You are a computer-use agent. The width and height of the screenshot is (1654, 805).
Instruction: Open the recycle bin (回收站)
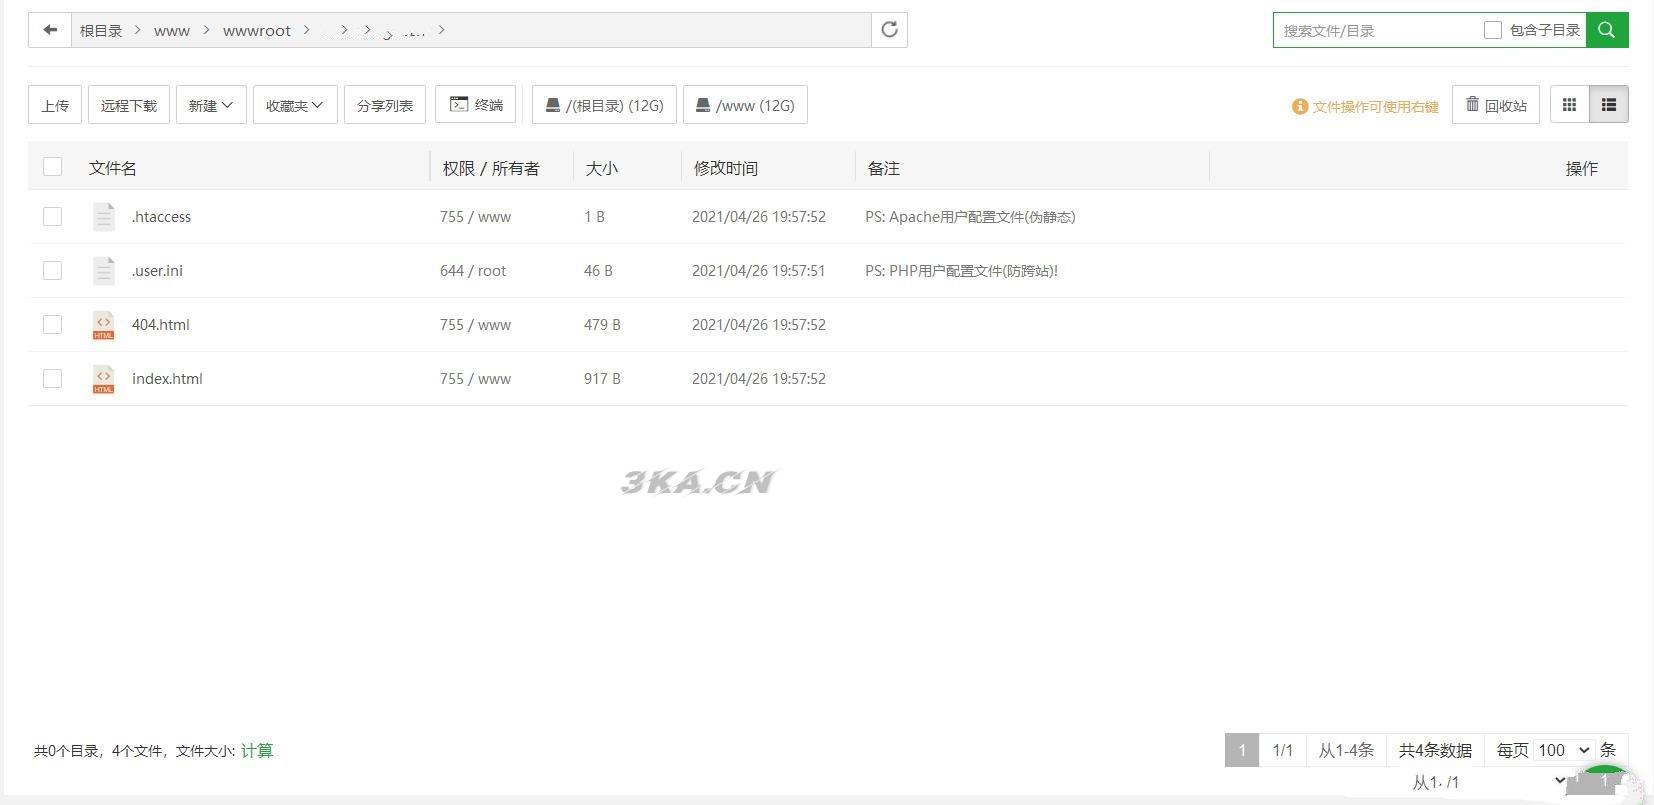click(1496, 105)
